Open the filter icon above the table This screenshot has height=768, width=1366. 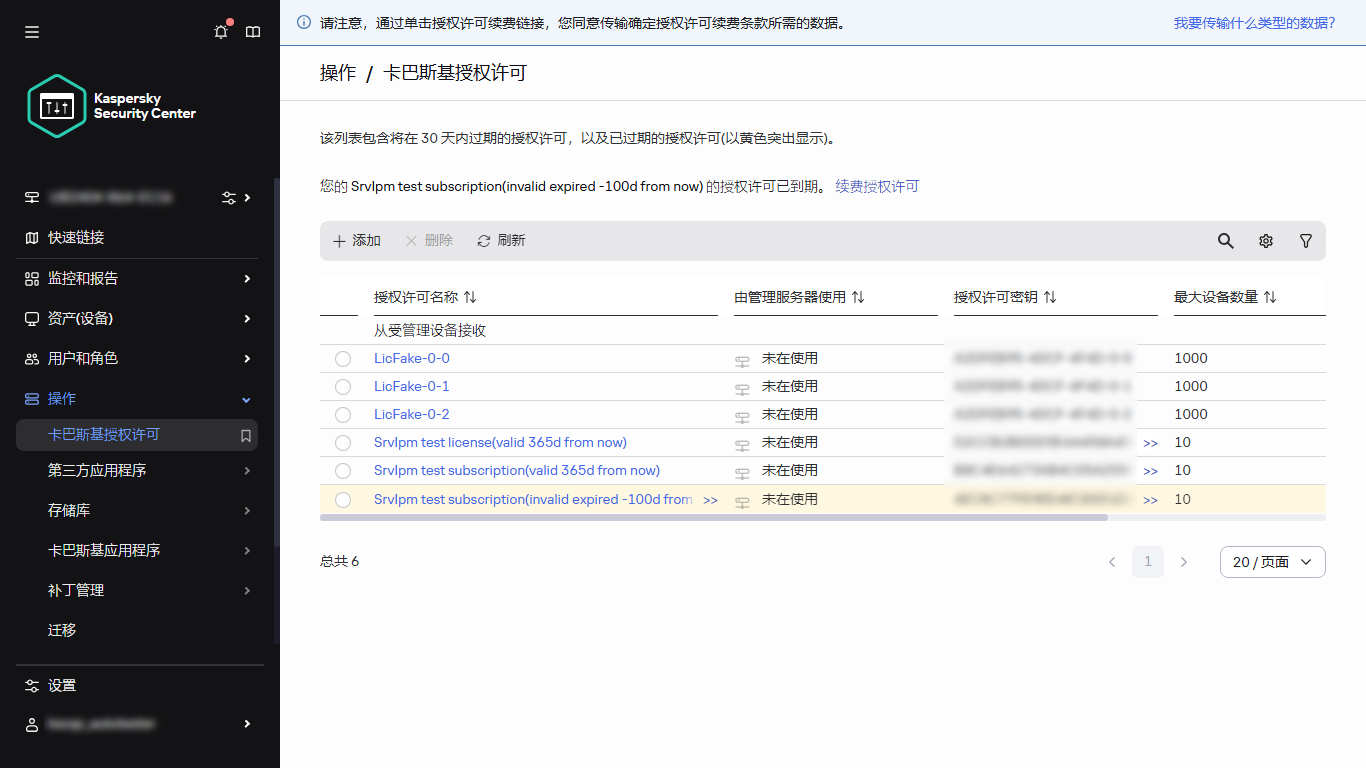1305,241
